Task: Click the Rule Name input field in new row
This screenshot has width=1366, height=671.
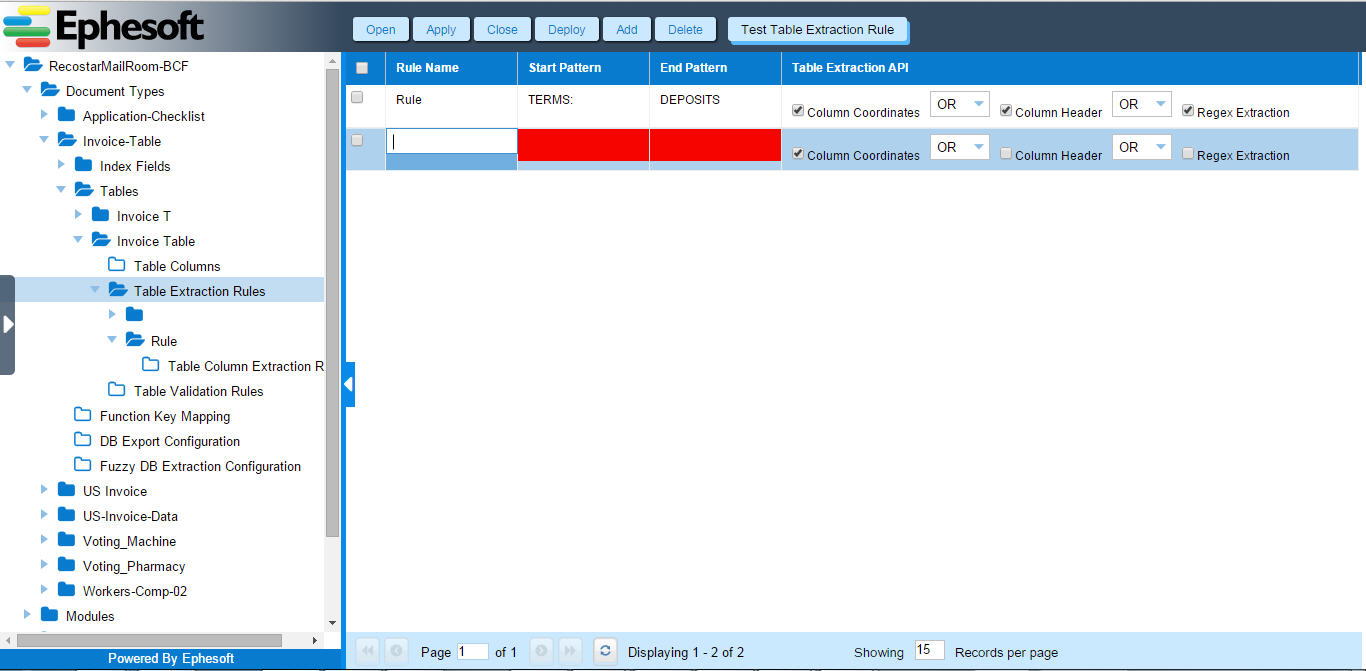Action: click(x=452, y=141)
